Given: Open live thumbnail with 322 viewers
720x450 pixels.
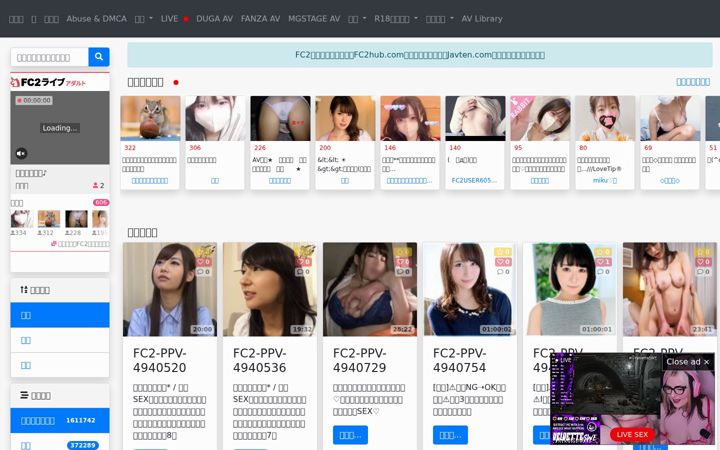Looking at the screenshot, I should pyautogui.click(x=150, y=118).
